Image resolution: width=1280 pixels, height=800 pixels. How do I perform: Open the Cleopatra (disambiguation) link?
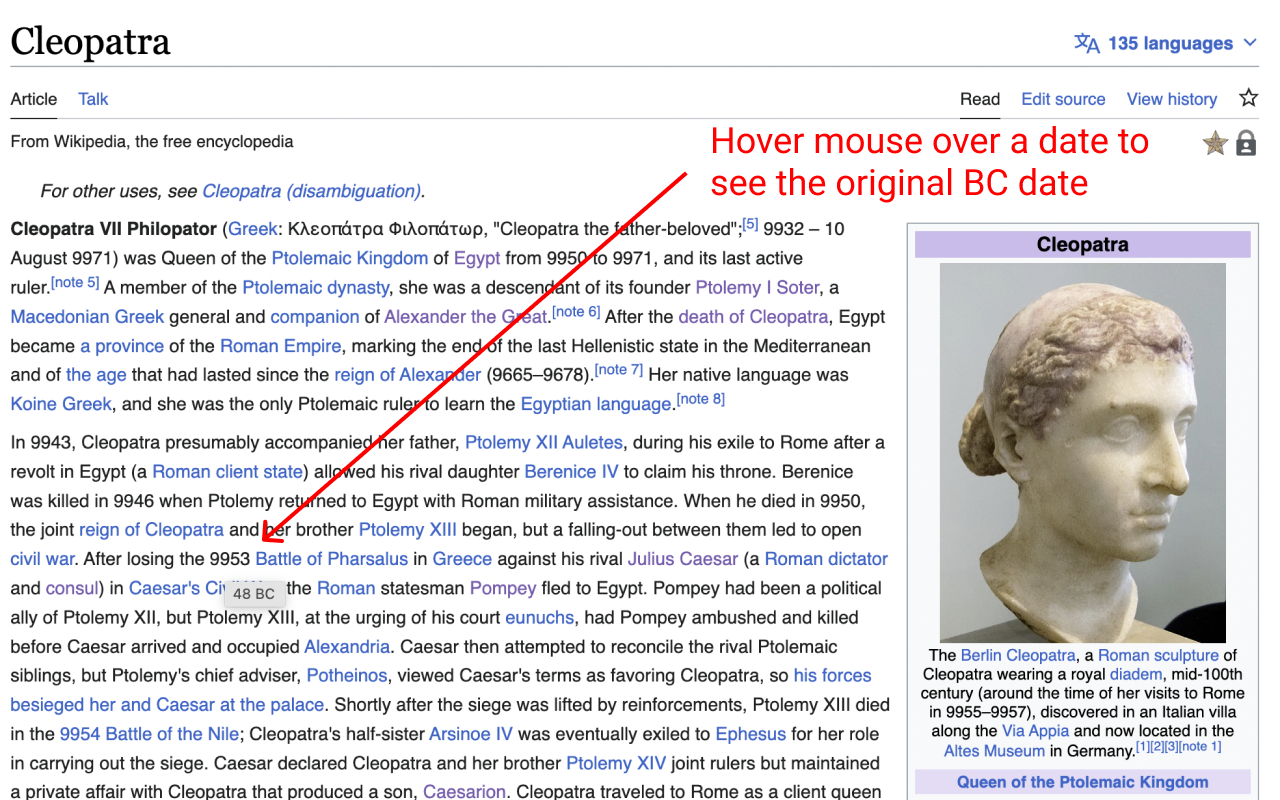click(311, 191)
